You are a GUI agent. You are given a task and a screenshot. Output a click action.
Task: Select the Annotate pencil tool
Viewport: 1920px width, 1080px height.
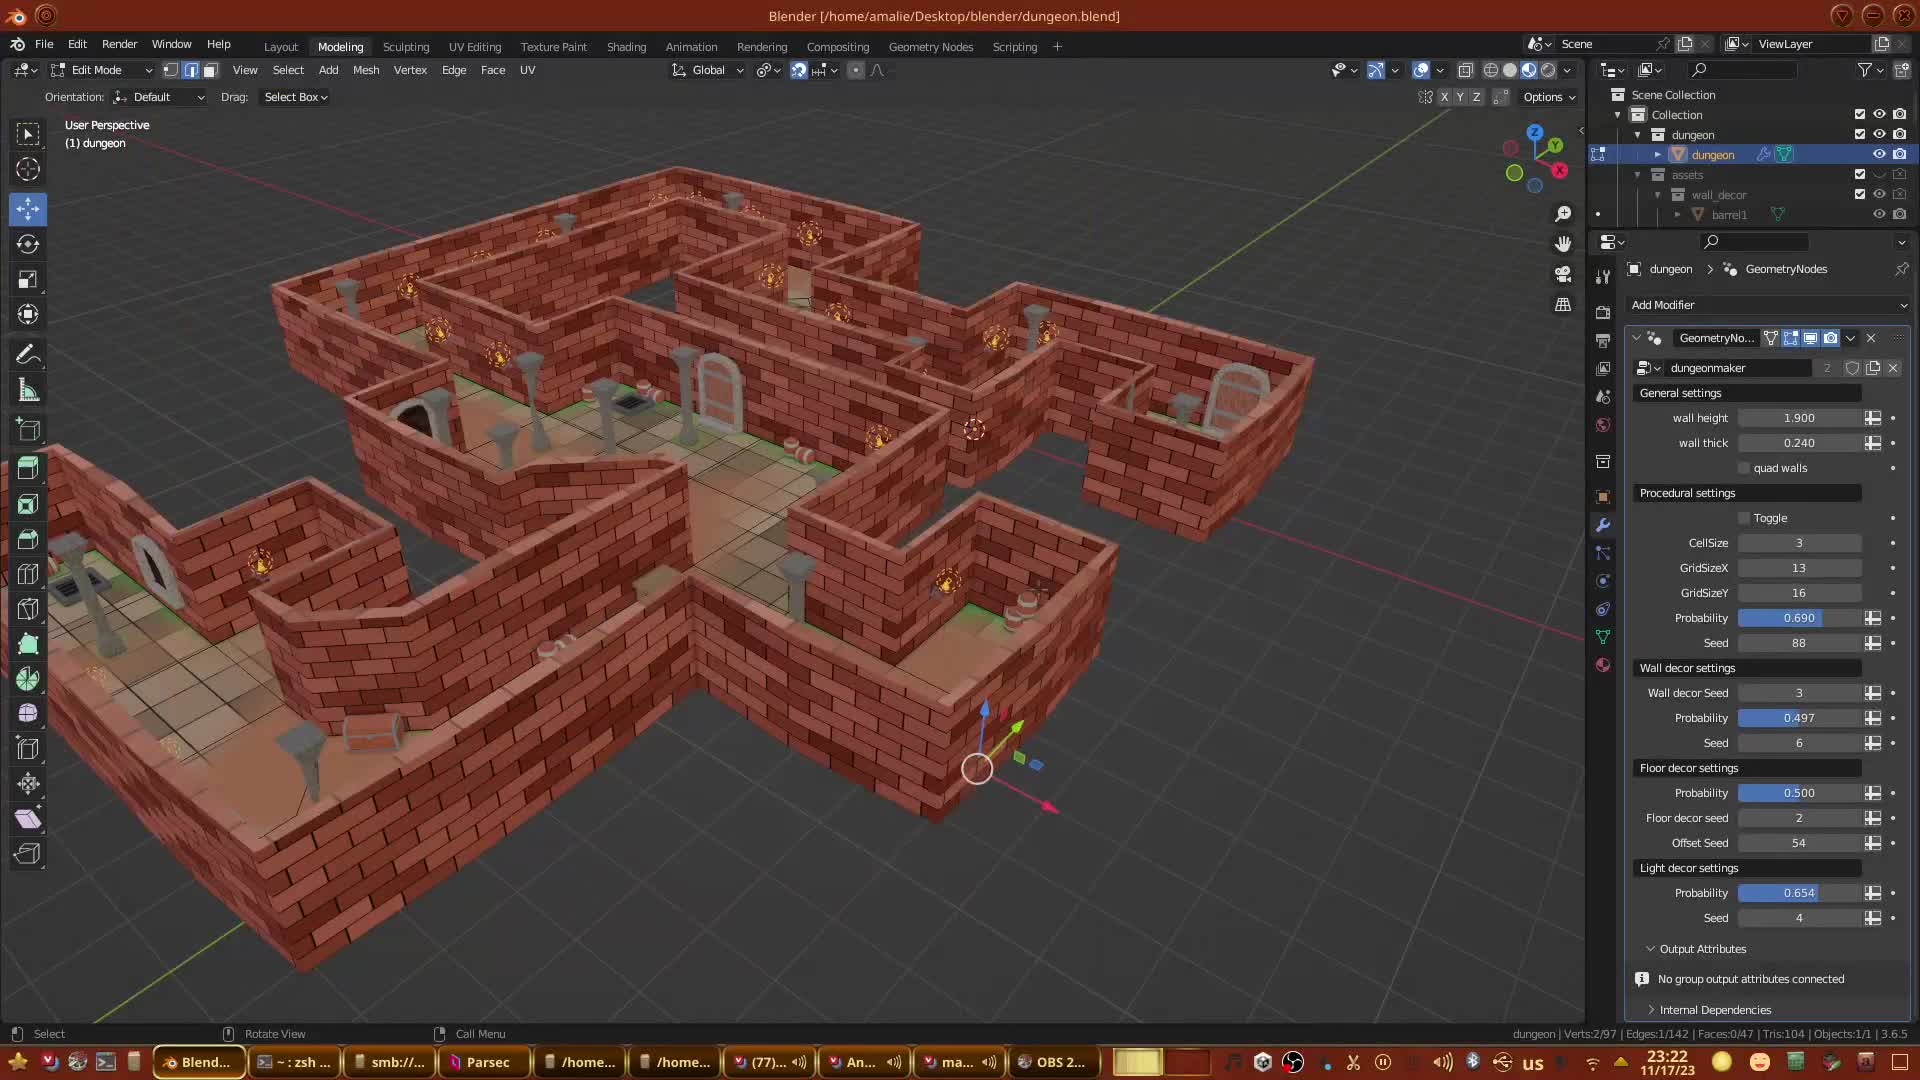(28, 355)
